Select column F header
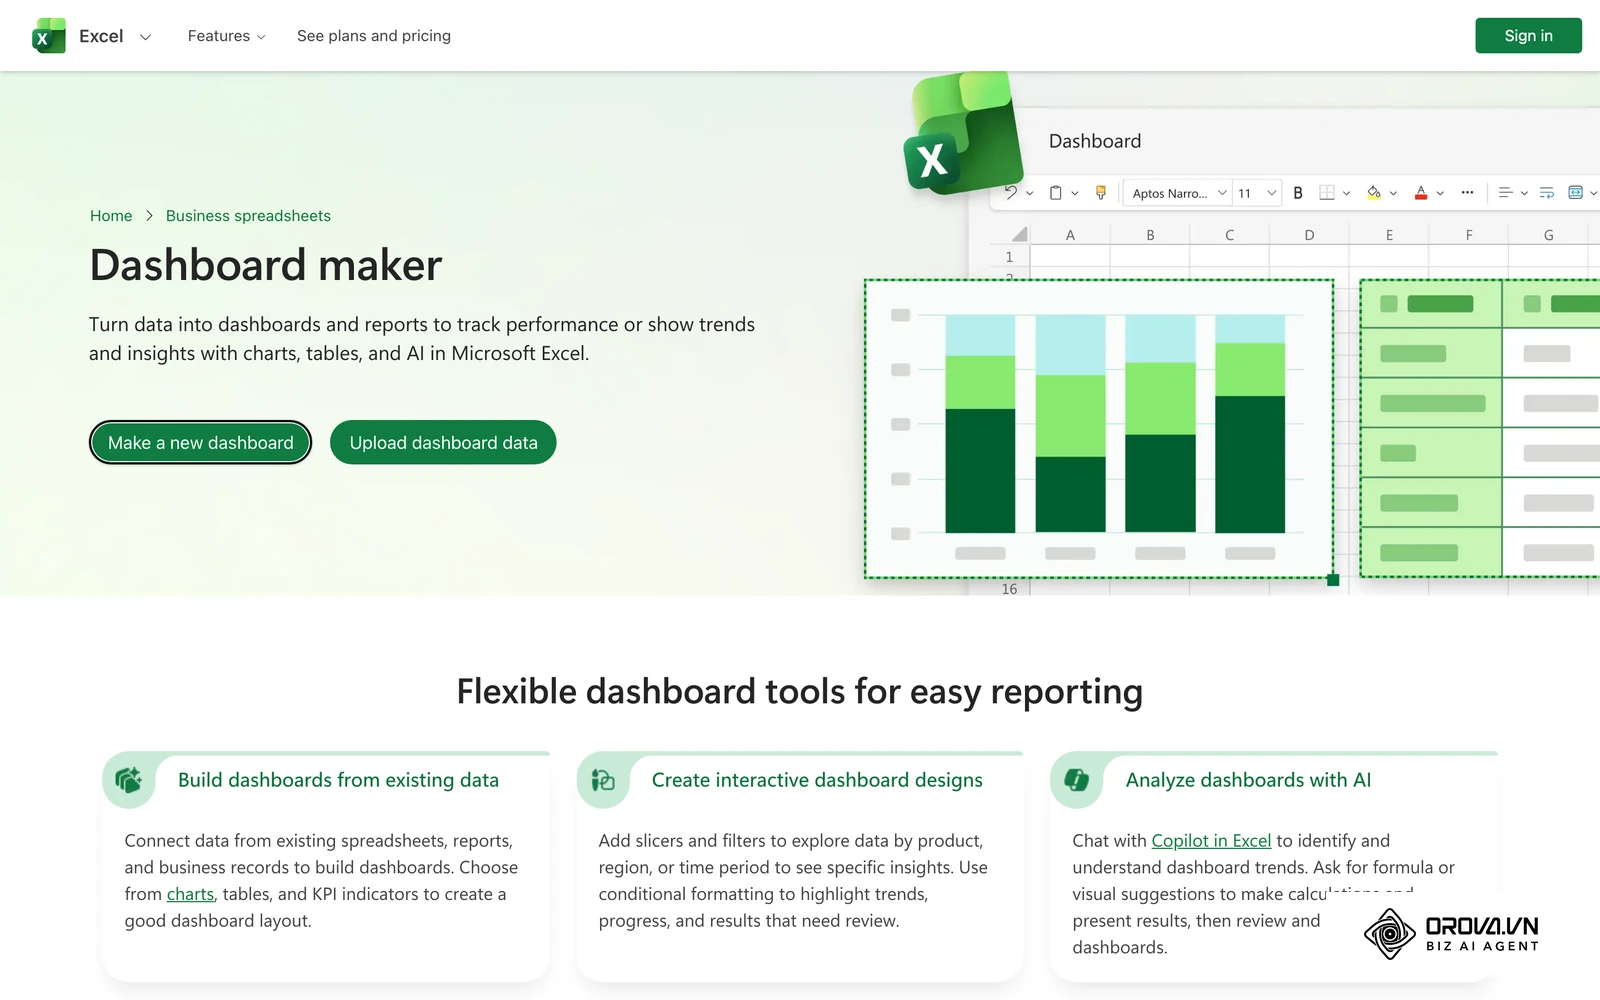This screenshot has width=1600, height=1000. pos(1468,235)
